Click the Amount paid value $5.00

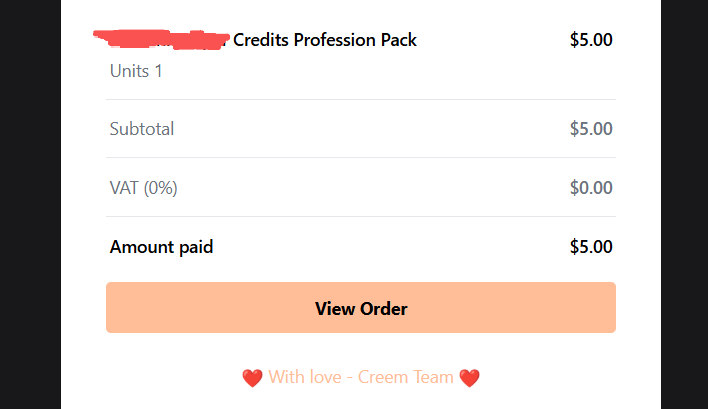[x=591, y=246]
